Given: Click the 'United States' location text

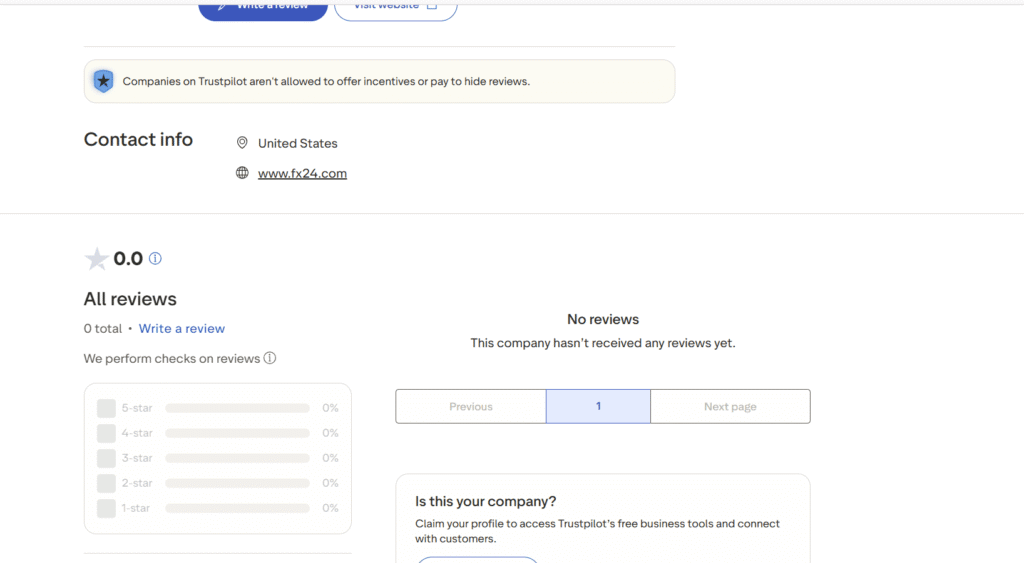Looking at the screenshot, I should [x=298, y=143].
